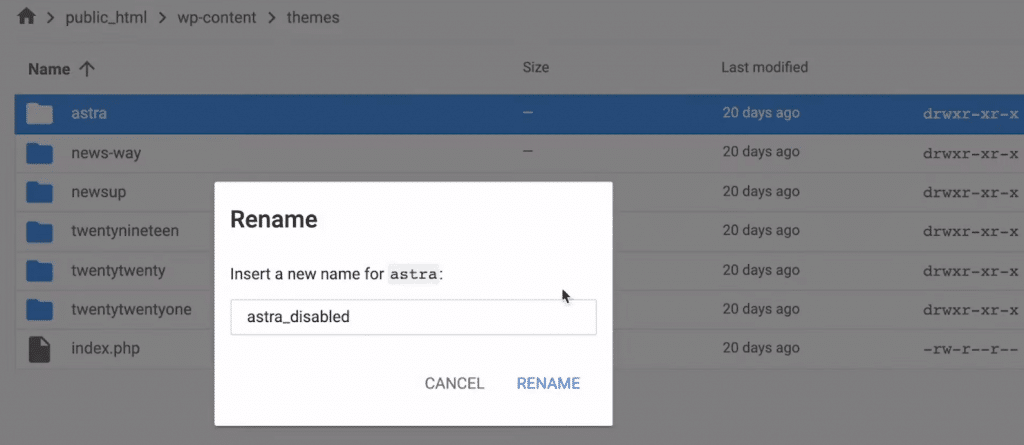
Task: Open public_html in the breadcrumb
Action: [108, 18]
